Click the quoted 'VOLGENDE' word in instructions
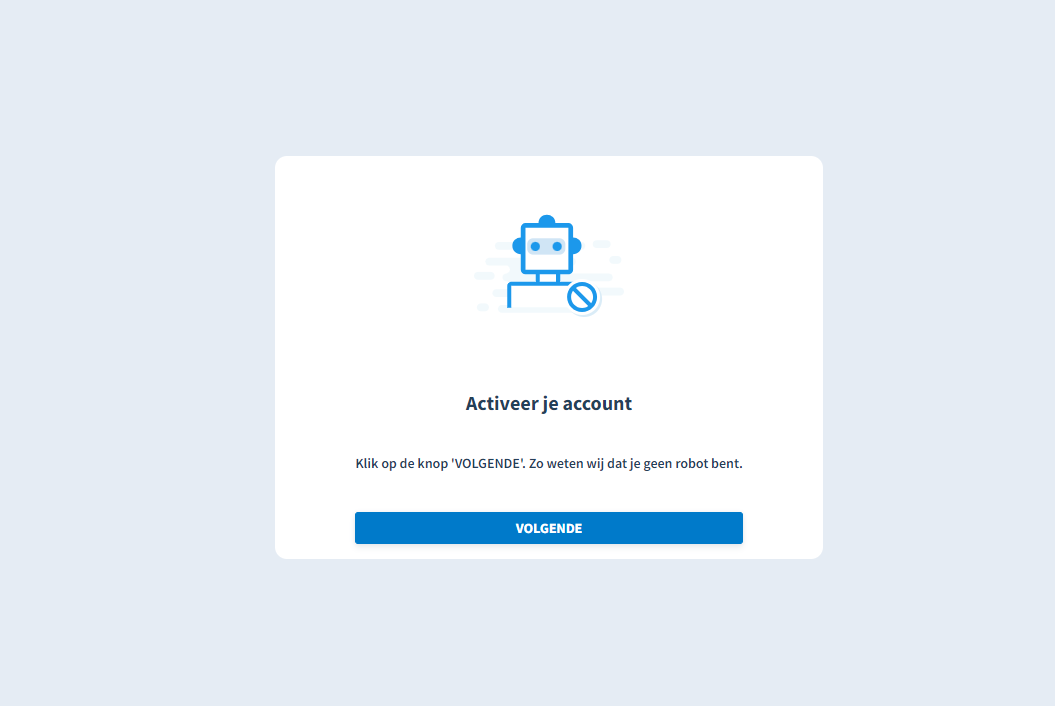The image size is (1055, 706). click(x=488, y=464)
